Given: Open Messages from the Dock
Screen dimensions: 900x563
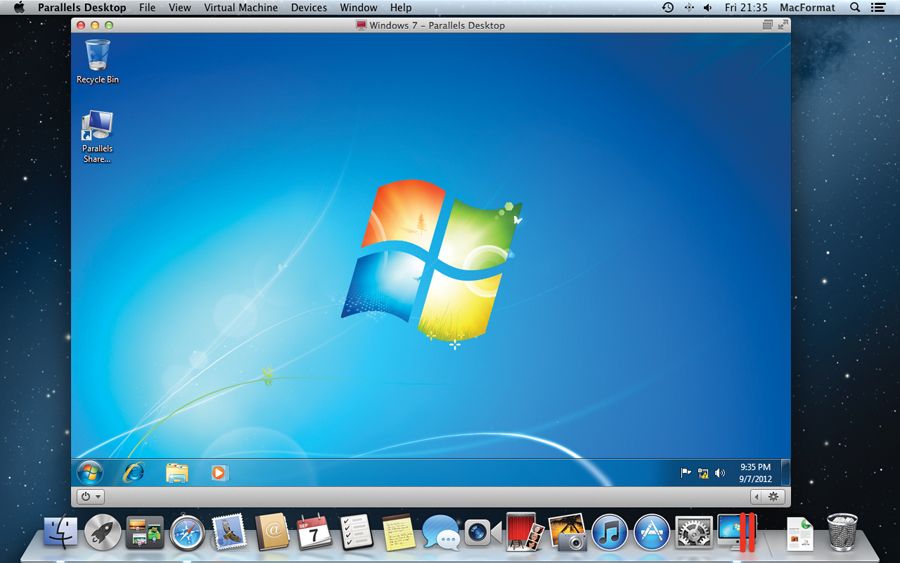Looking at the screenshot, I should [x=441, y=532].
